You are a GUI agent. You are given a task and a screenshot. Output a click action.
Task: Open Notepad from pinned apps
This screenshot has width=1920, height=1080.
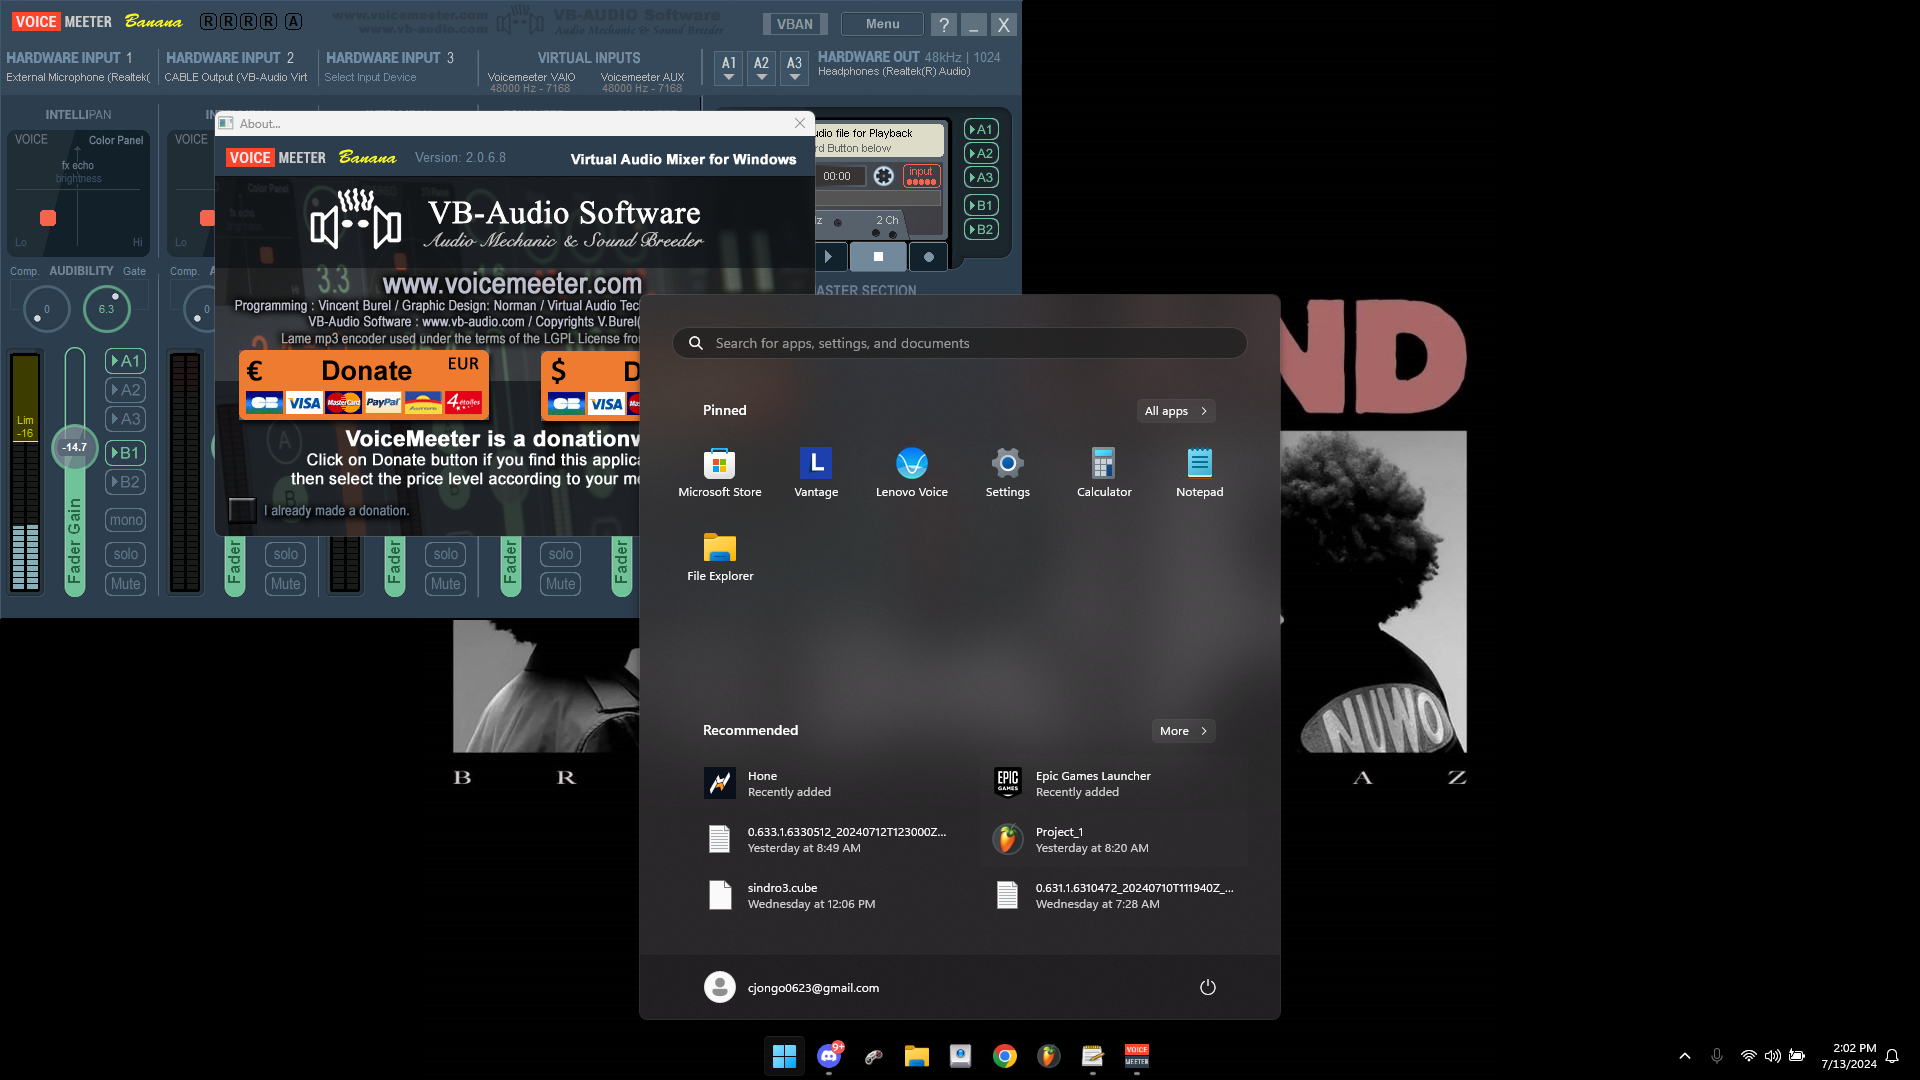pyautogui.click(x=1200, y=473)
